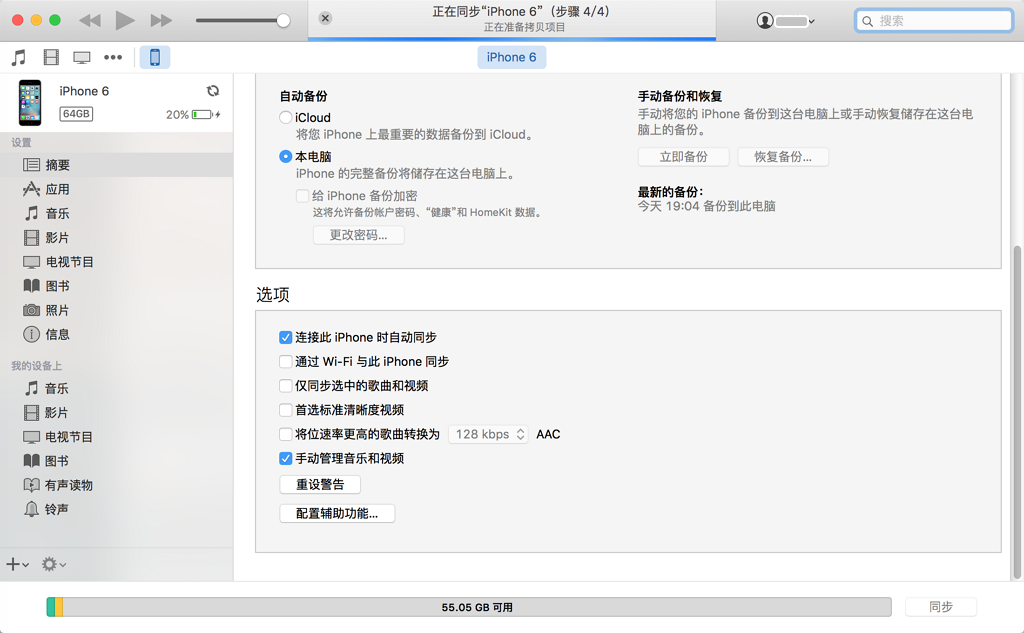Open the account dropdown menu
The height and width of the screenshot is (633, 1024).
click(x=786, y=21)
